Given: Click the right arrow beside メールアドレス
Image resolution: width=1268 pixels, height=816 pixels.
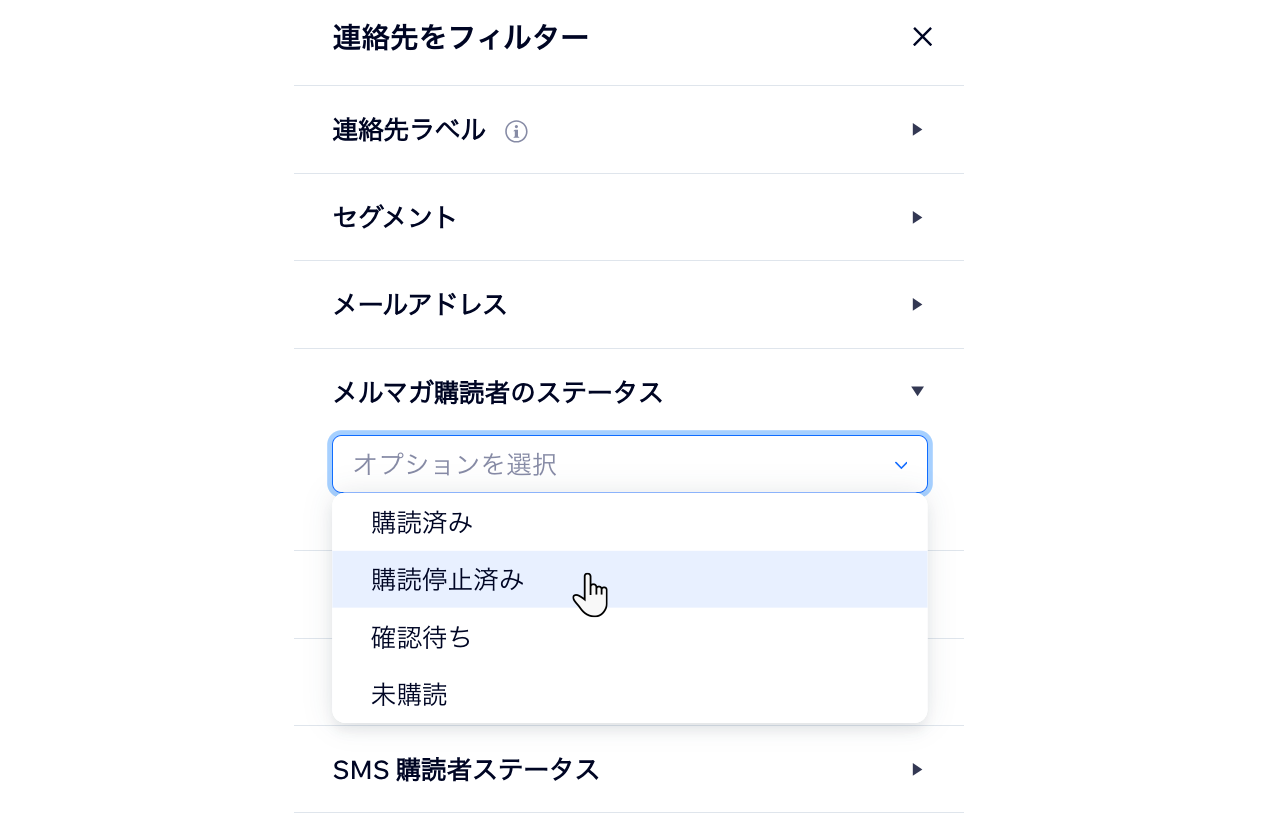Looking at the screenshot, I should coord(917,304).
